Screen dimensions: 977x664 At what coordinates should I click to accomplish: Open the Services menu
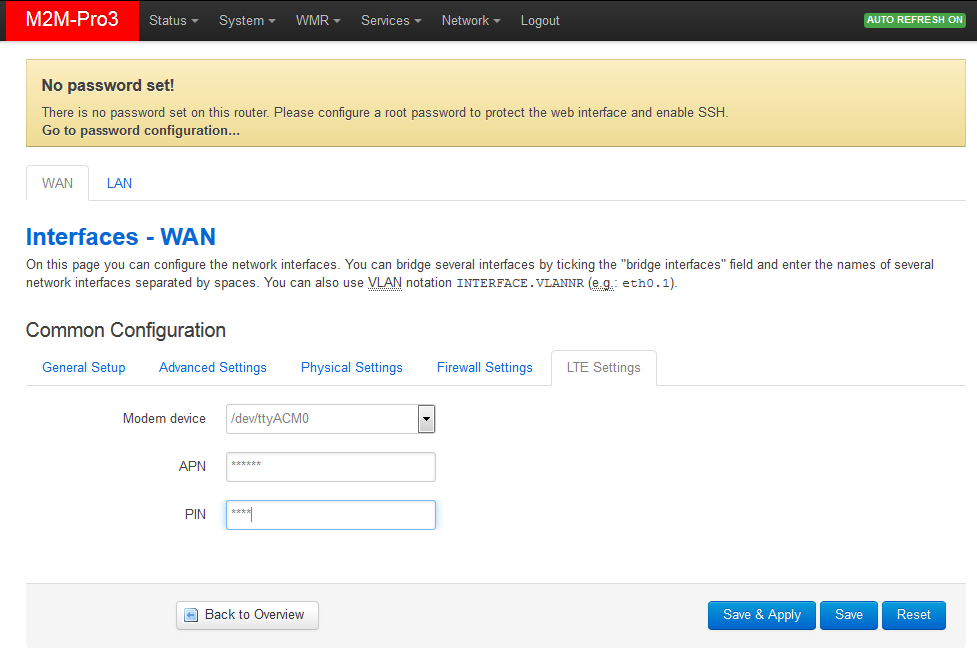click(391, 21)
